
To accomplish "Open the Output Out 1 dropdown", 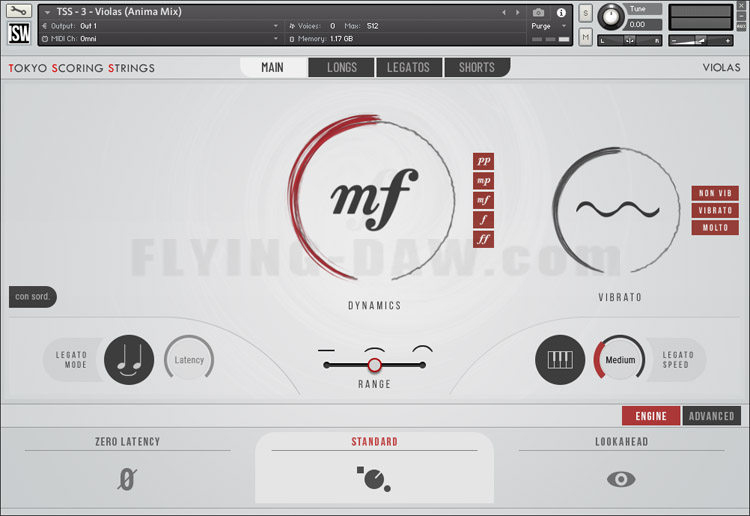I will (x=160, y=26).
